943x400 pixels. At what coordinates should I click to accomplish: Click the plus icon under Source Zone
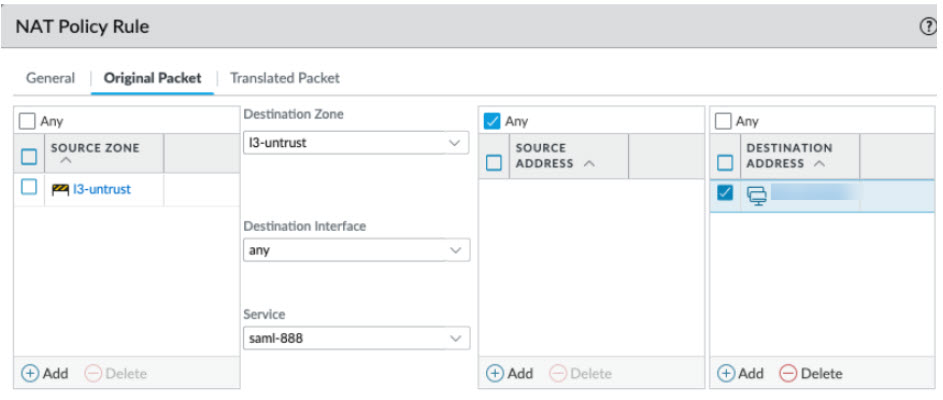tap(31, 373)
